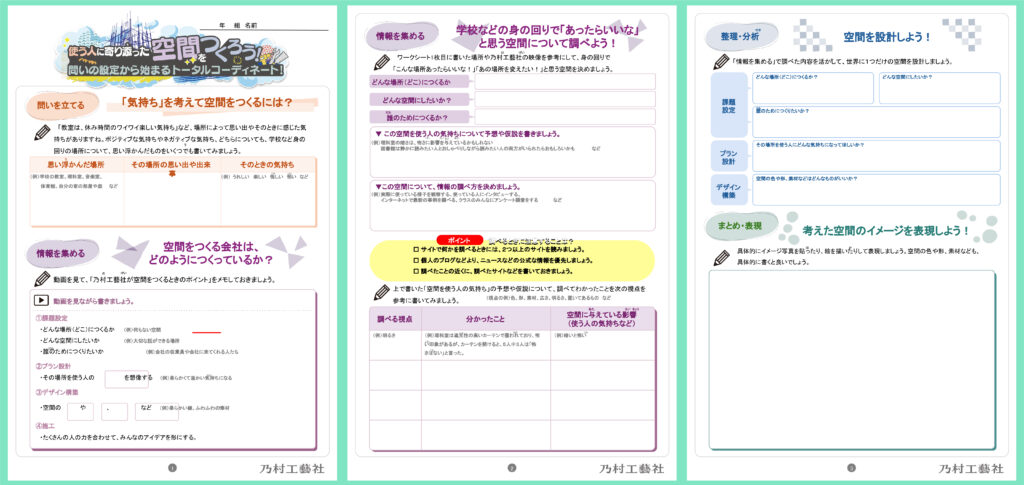Click the heading 考えた空間のイメージを表現しよう!
The image size is (1024, 485).
886,230
